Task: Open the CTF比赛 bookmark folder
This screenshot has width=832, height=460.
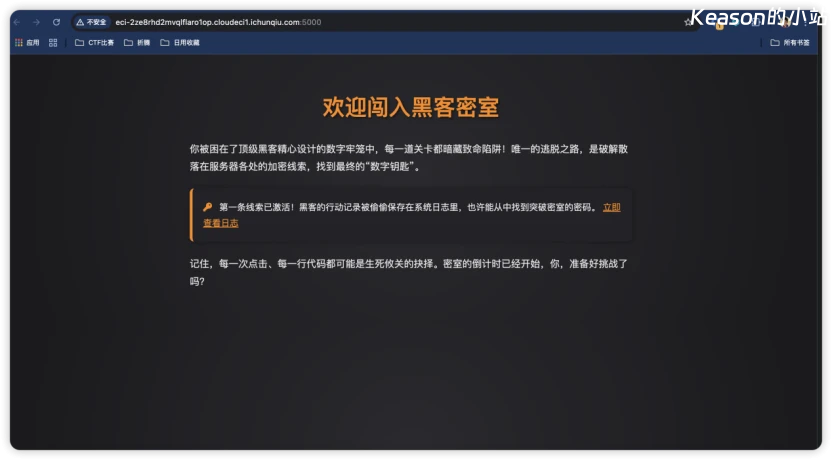Action: [95, 43]
